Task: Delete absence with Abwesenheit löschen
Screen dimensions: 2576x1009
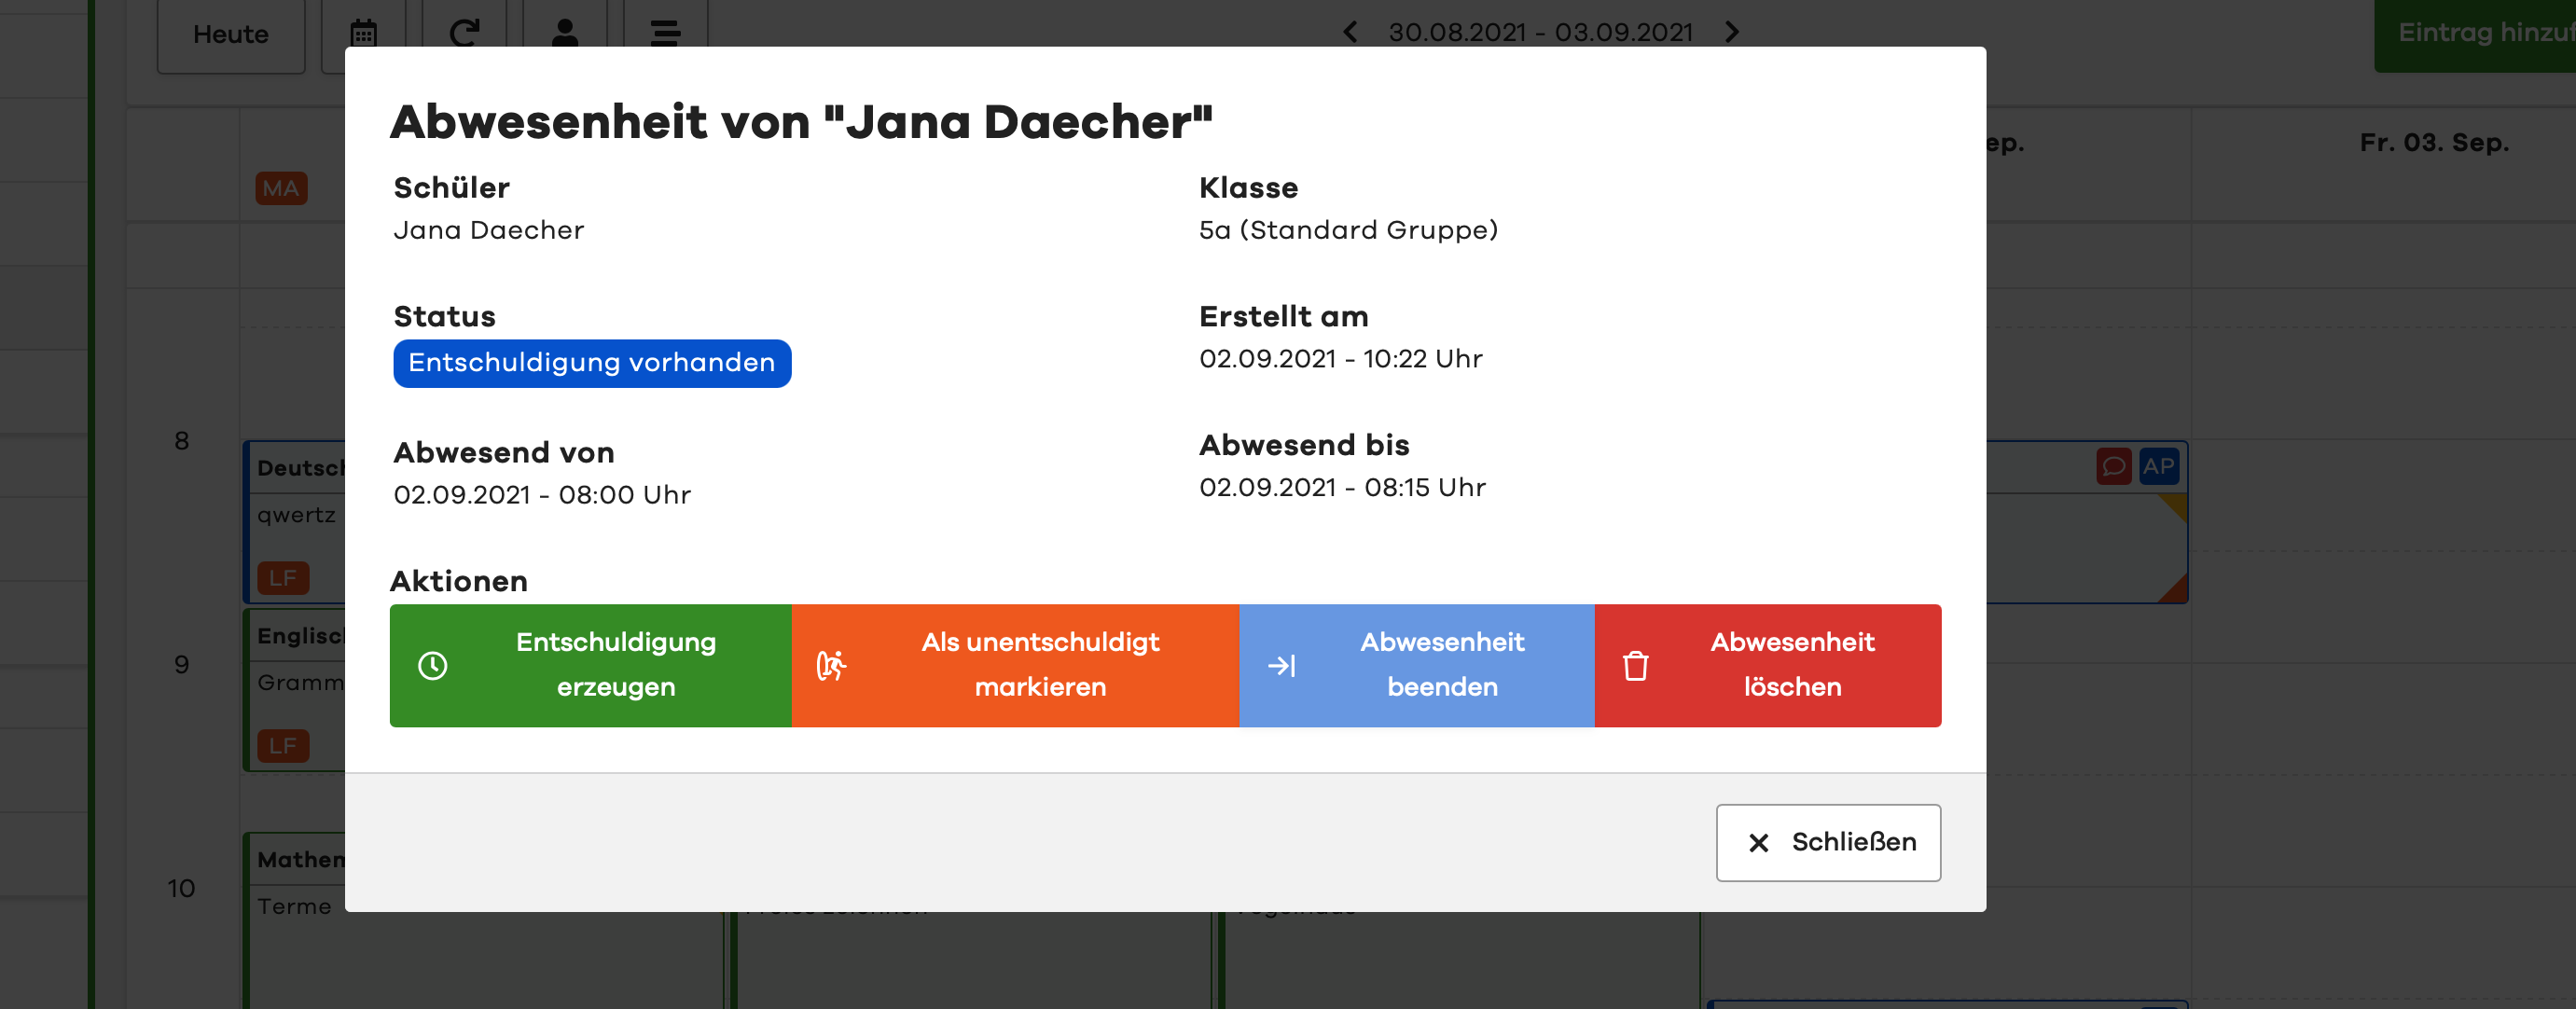Action: coord(1767,665)
